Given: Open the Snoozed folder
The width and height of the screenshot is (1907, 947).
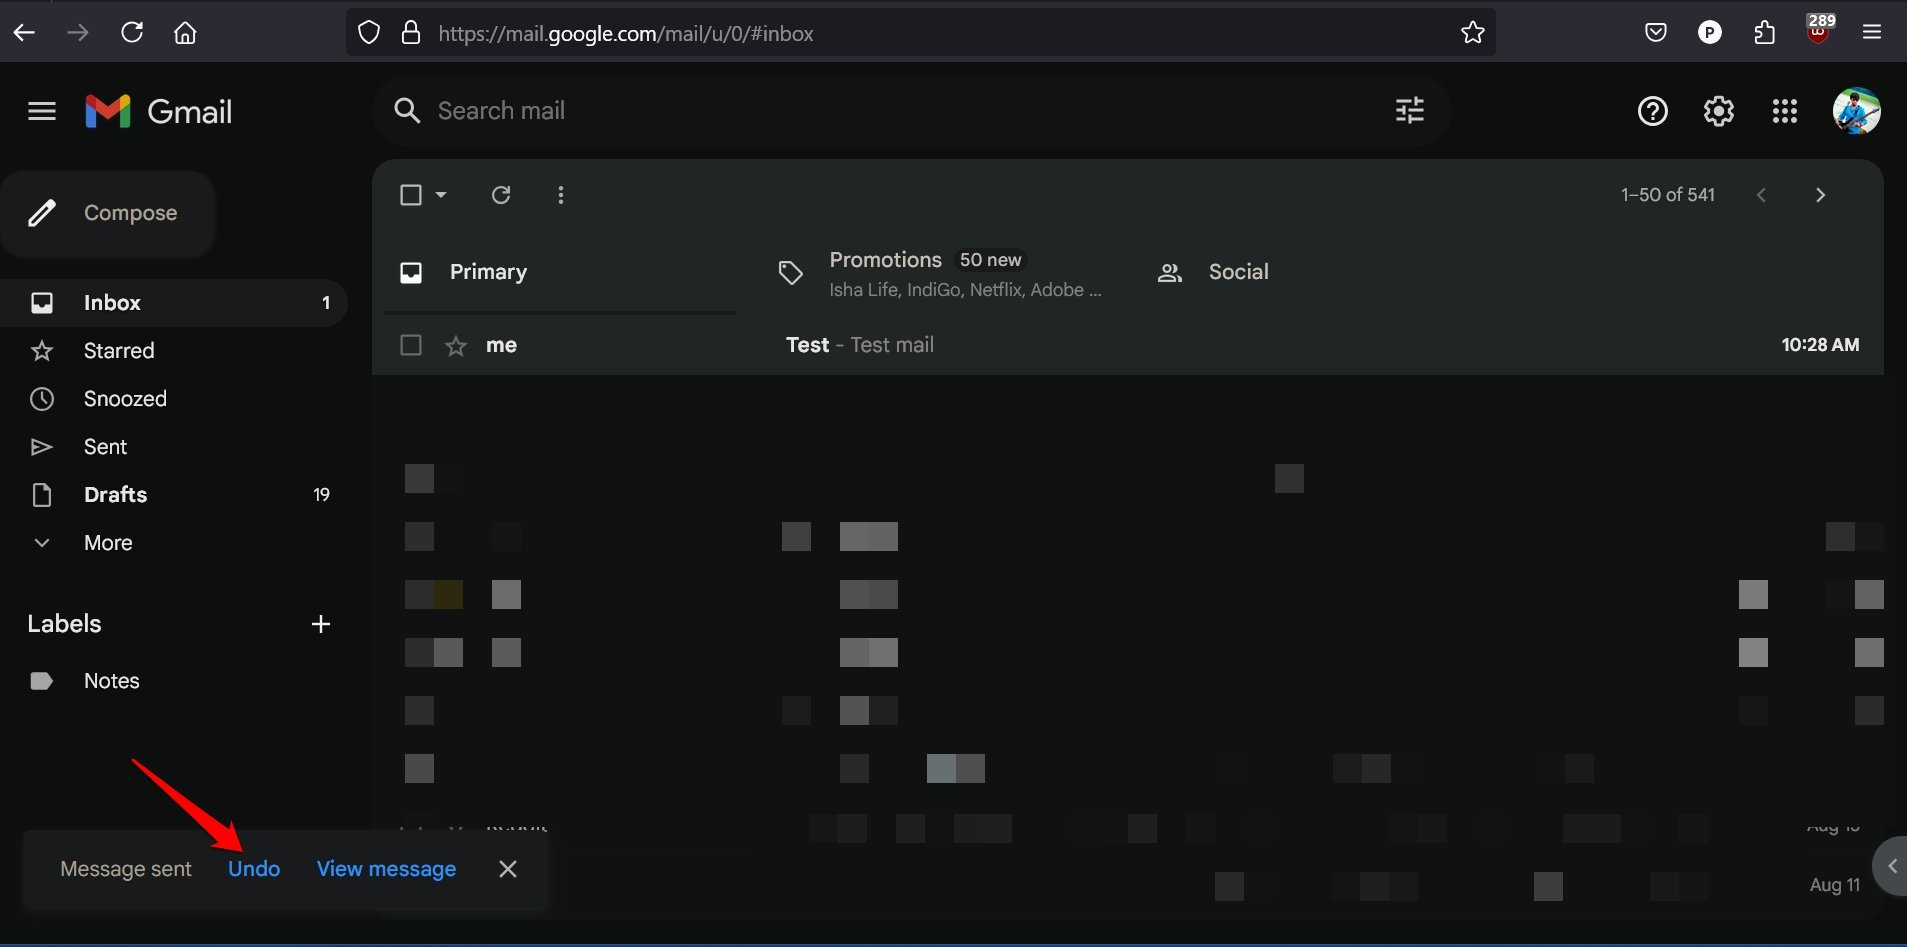Looking at the screenshot, I should (x=173, y=399).
